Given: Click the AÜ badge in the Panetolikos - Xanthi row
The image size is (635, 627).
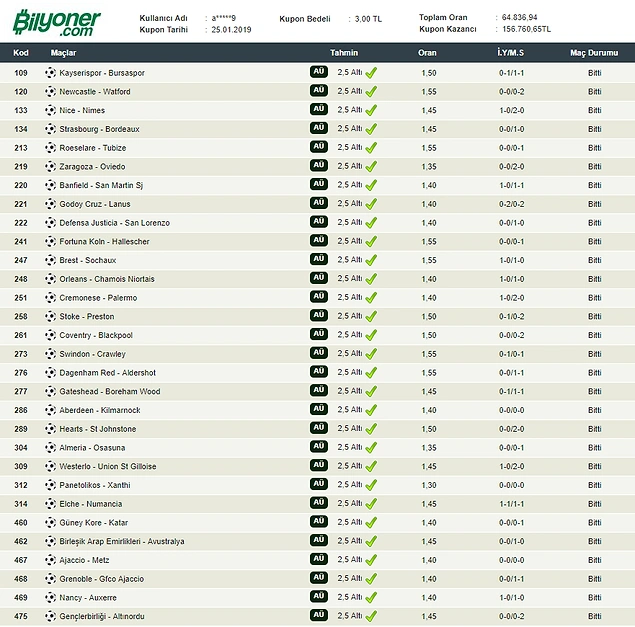Looking at the screenshot, I should coord(319,484).
